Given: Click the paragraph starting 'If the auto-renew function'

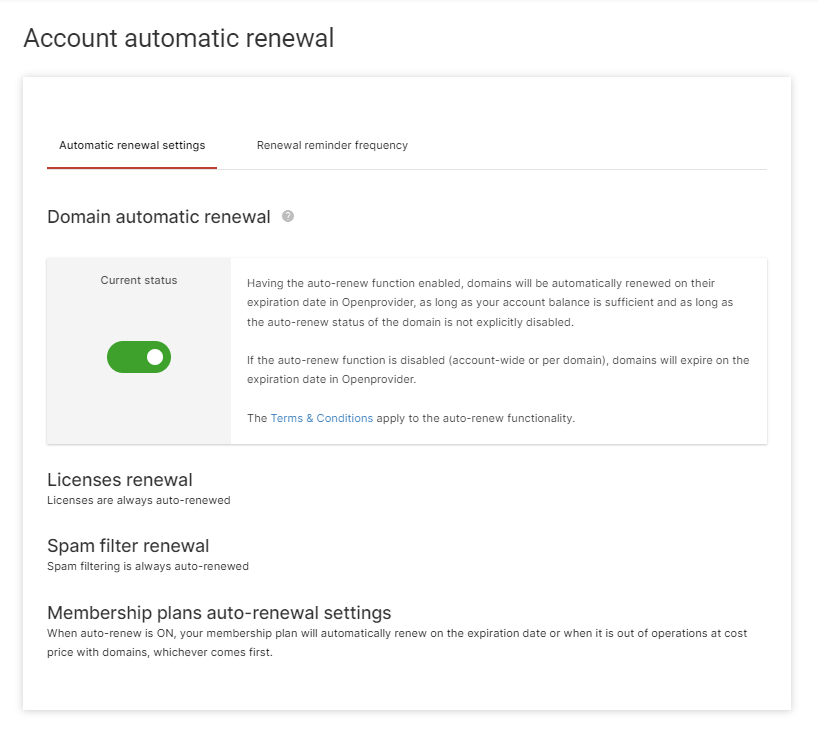Looking at the screenshot, I should [x=498, y=370].
